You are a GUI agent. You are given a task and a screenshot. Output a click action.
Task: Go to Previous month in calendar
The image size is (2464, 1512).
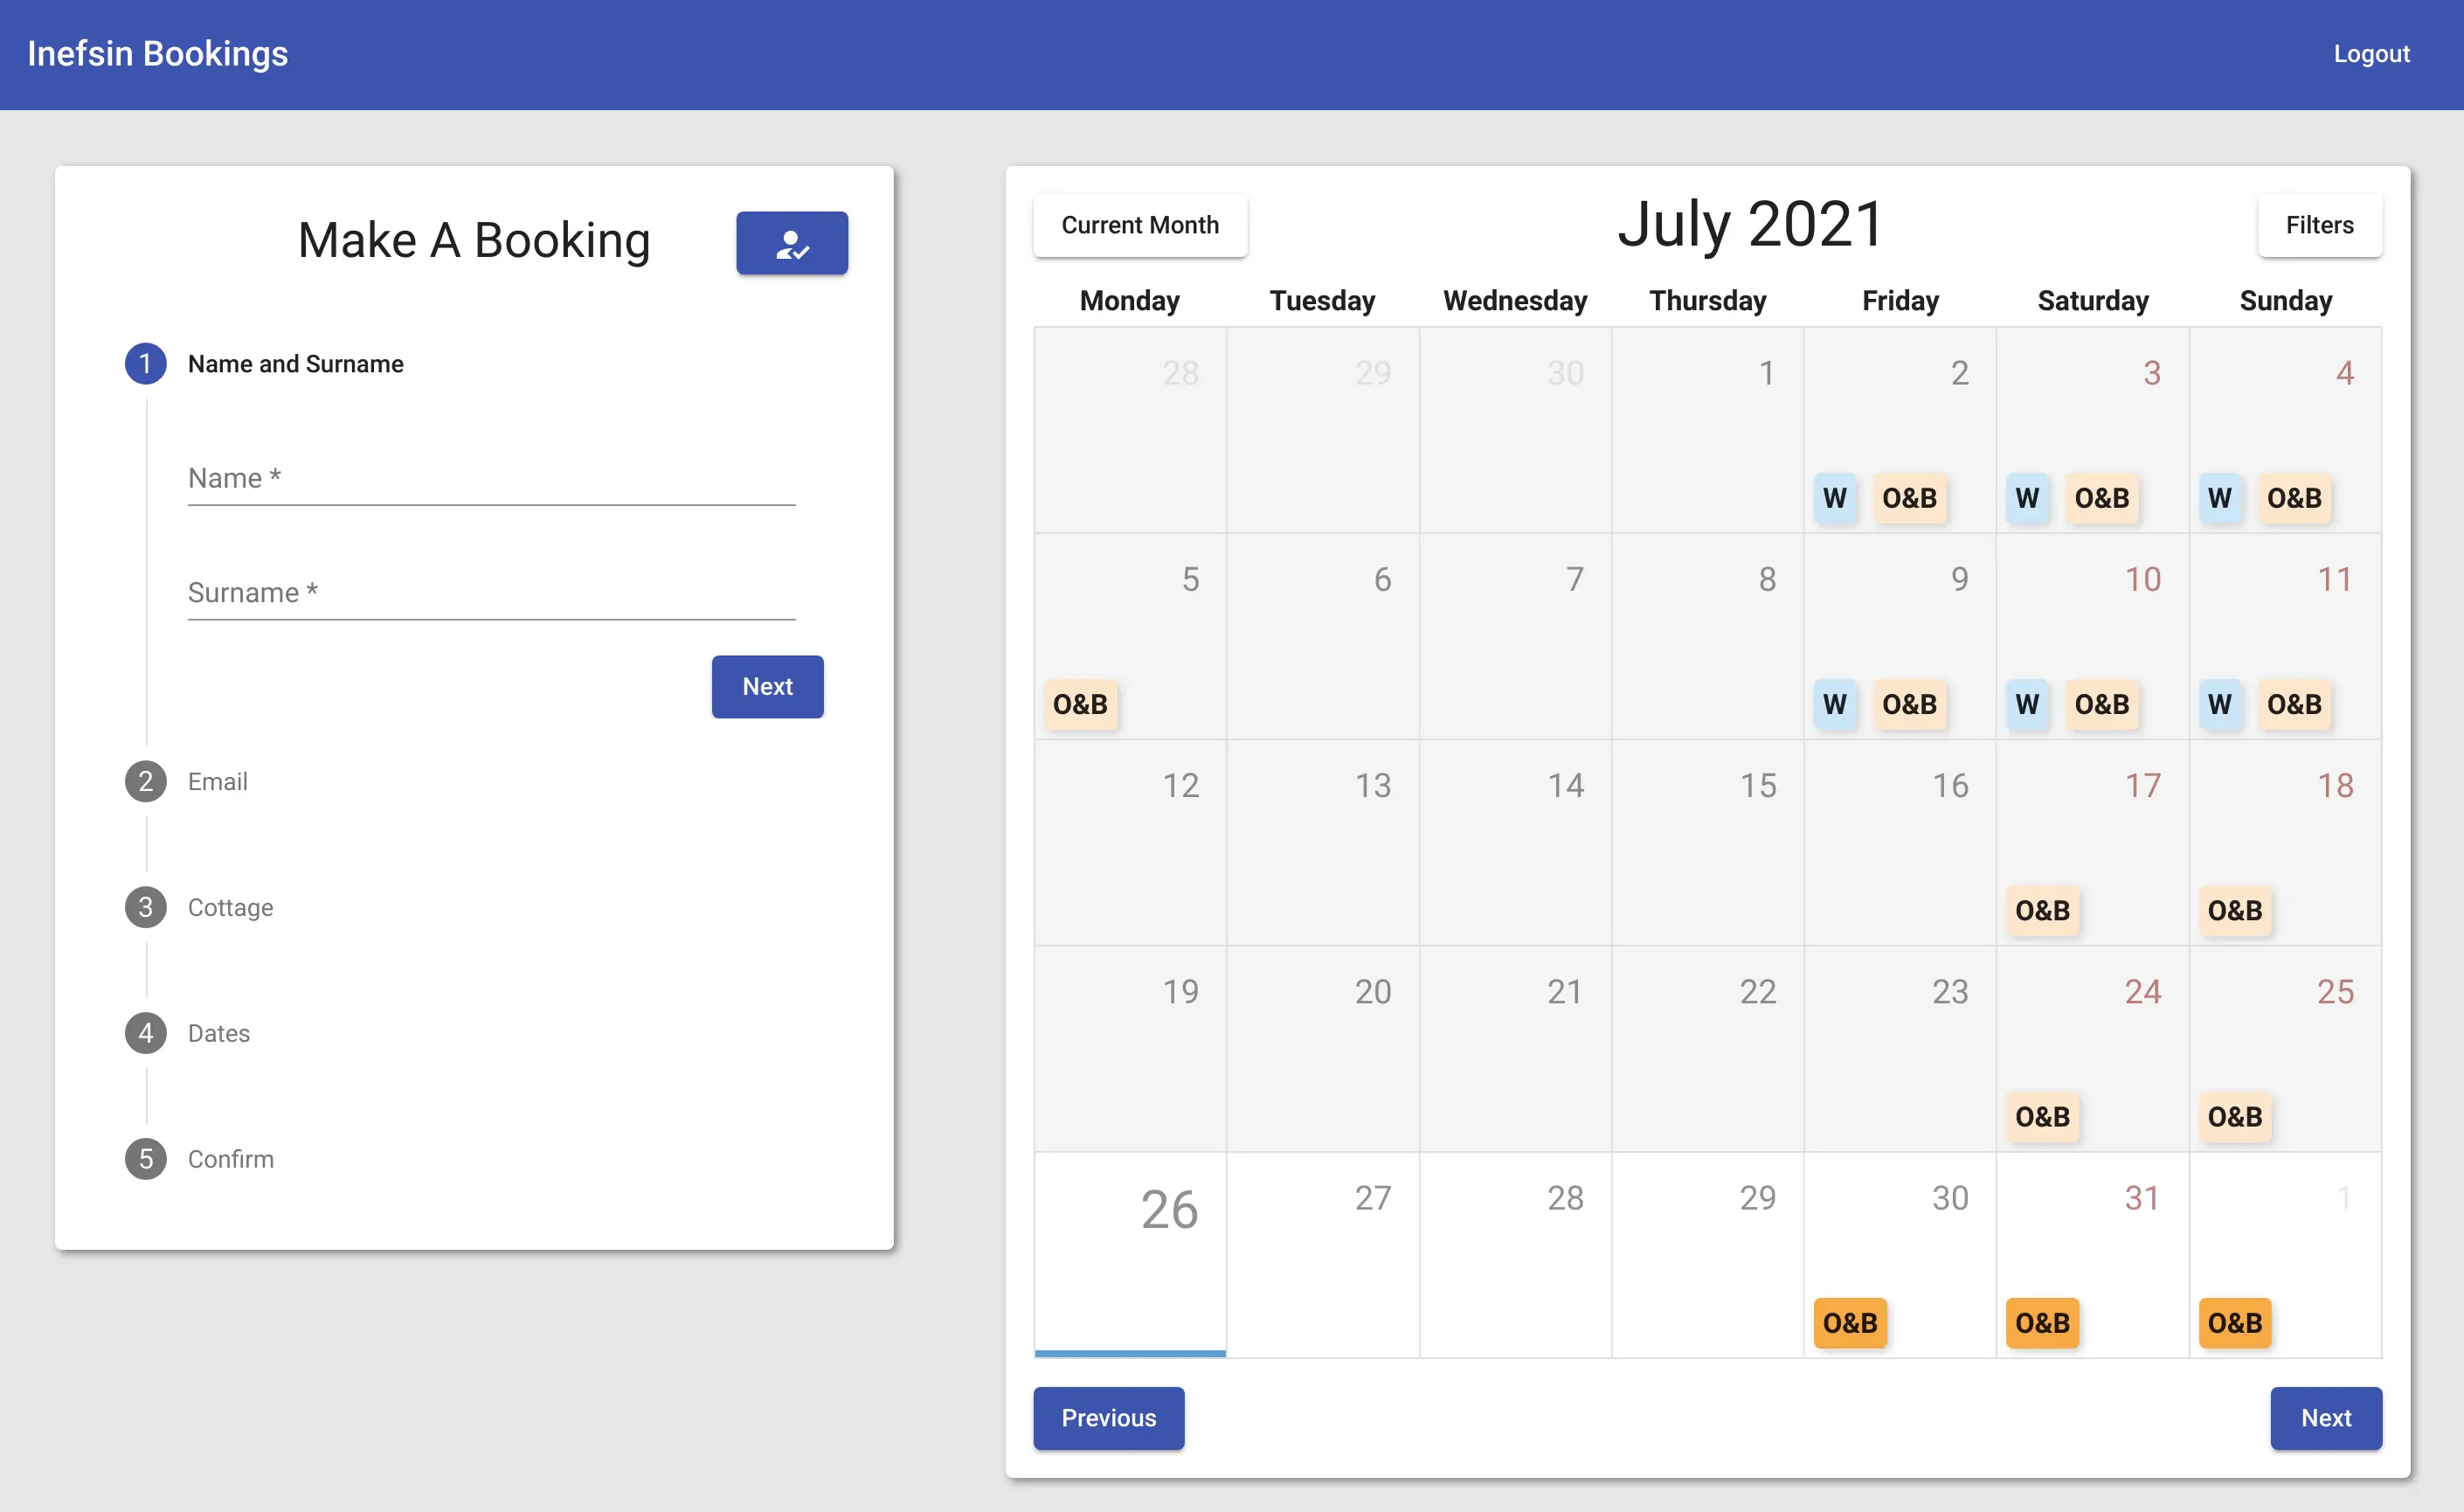[1108, 1417]
